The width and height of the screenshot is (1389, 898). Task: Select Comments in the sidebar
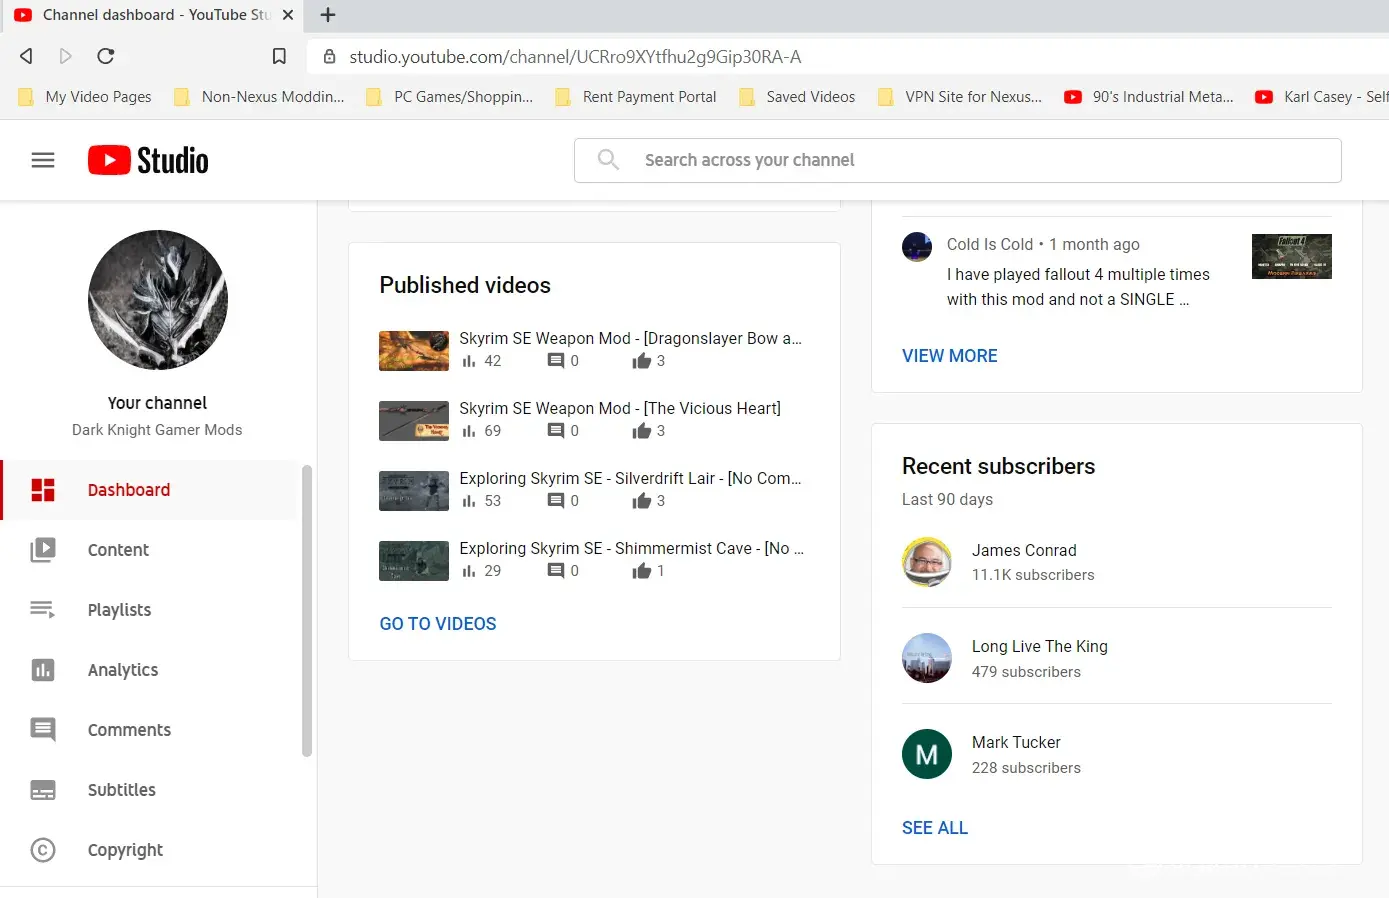click(x=129, y=730)
